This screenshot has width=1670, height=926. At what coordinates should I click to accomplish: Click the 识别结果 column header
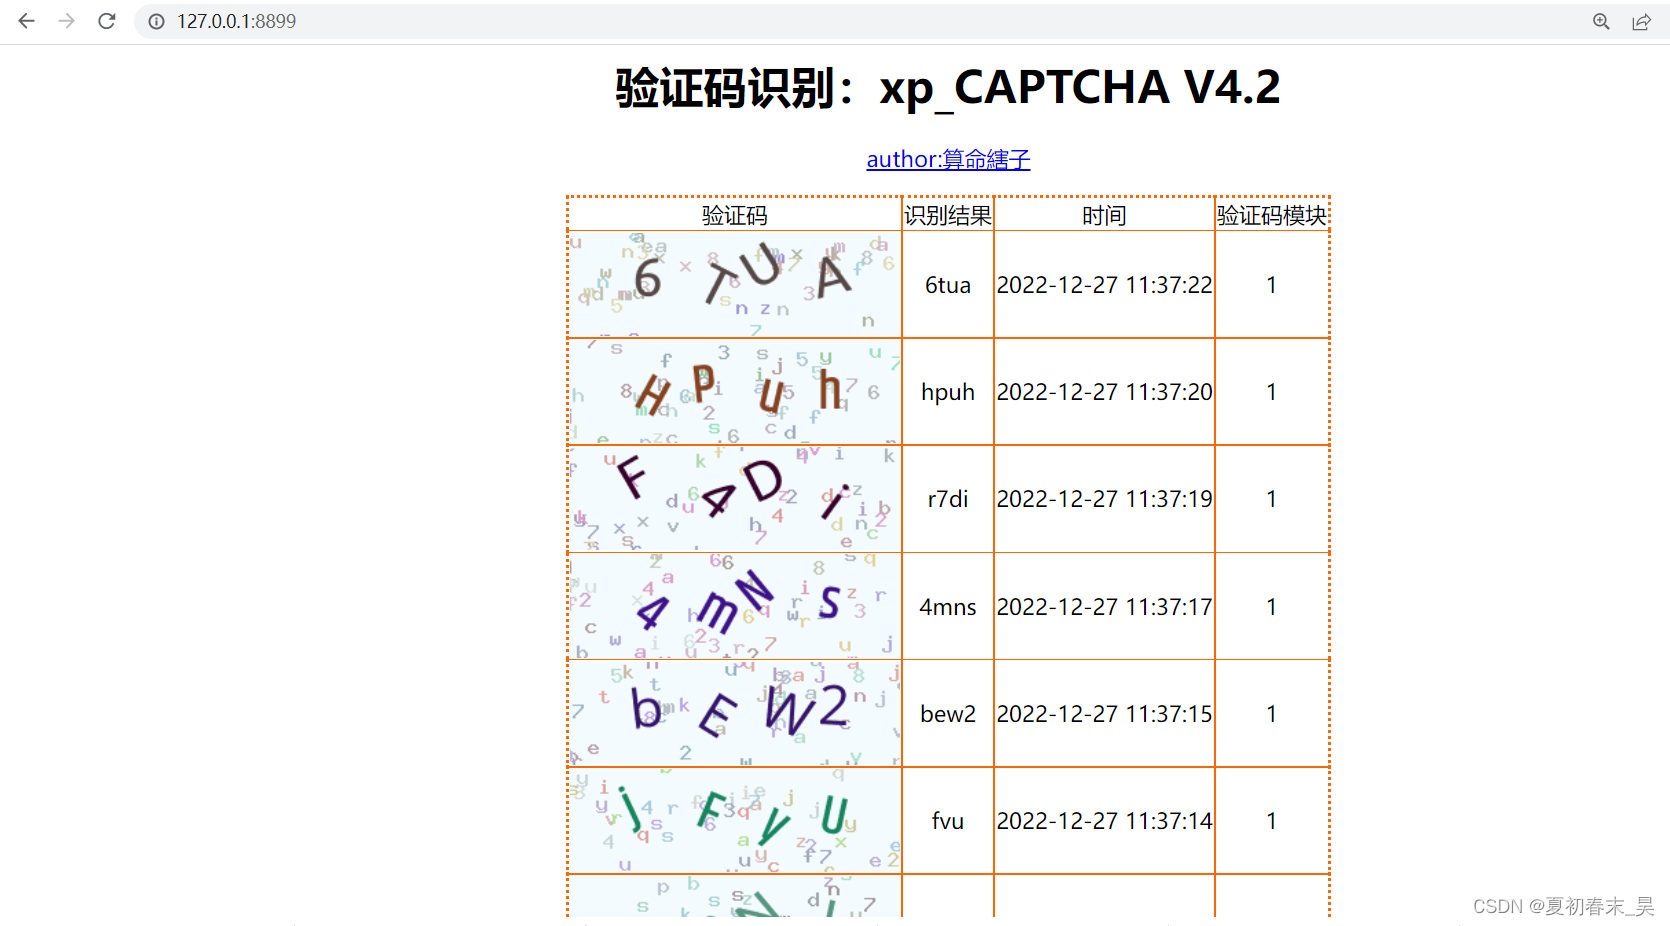pos(948,215)
